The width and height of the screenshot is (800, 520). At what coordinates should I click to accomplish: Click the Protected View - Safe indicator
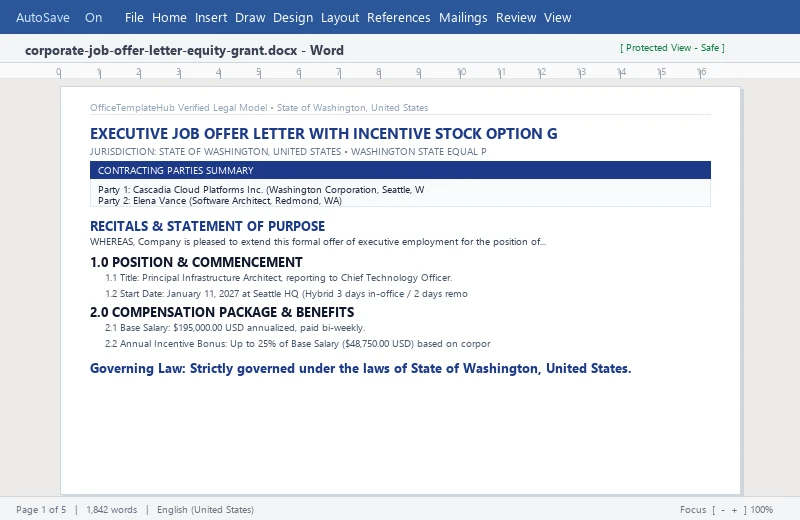[672, 48]
